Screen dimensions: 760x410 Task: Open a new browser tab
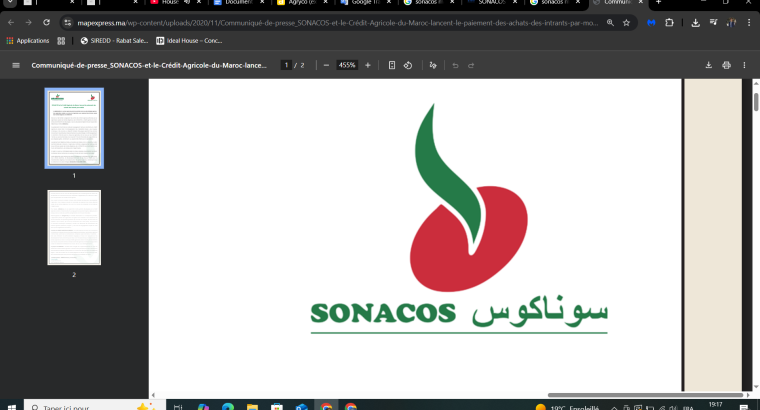tap(658, 2)
